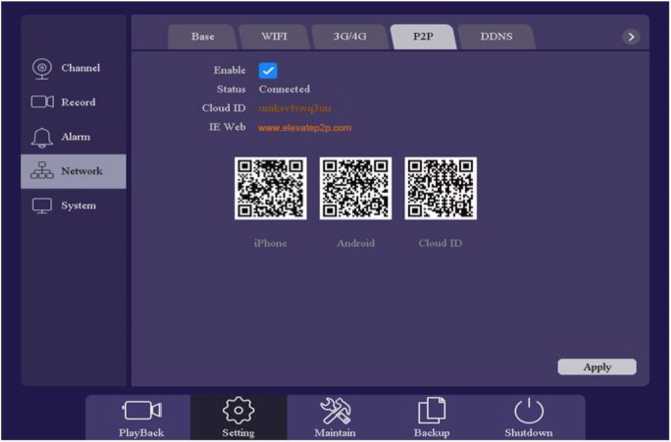671x442 pixels.
Task: Expand more tabs with right arrow
Action: pyautogui.click(x=630, y=37)
